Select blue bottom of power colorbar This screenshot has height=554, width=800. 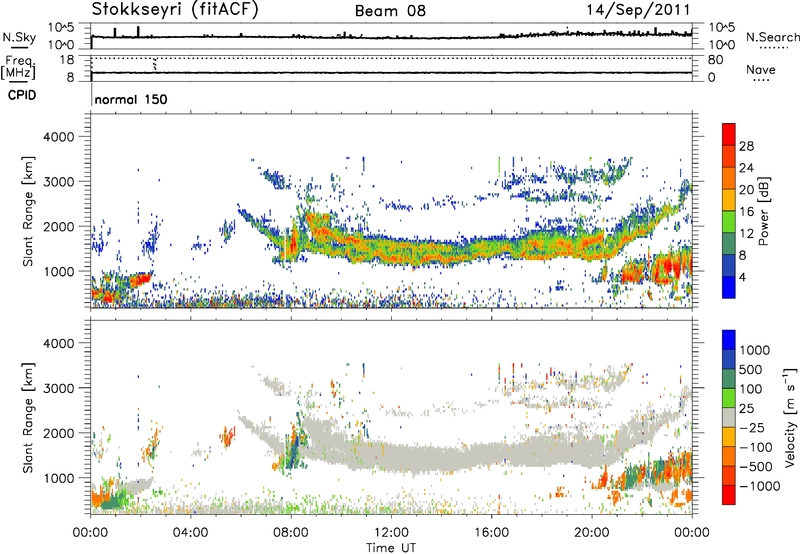coord(729,287)
